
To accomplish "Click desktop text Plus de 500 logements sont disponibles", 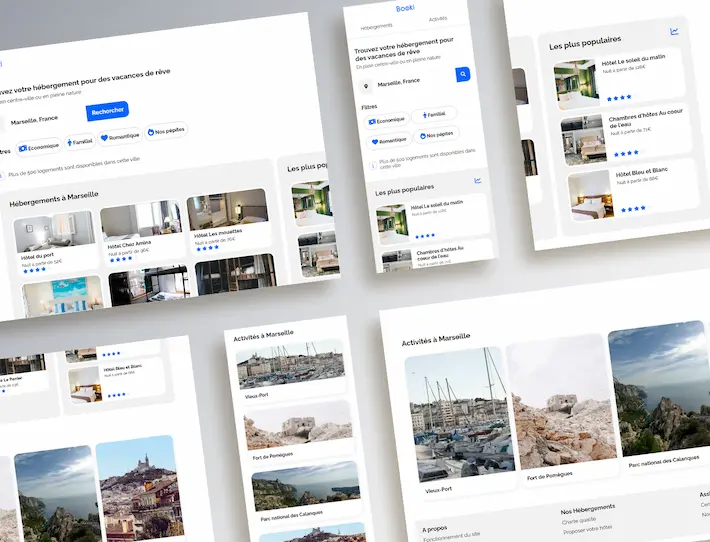I will coord(74,167).
